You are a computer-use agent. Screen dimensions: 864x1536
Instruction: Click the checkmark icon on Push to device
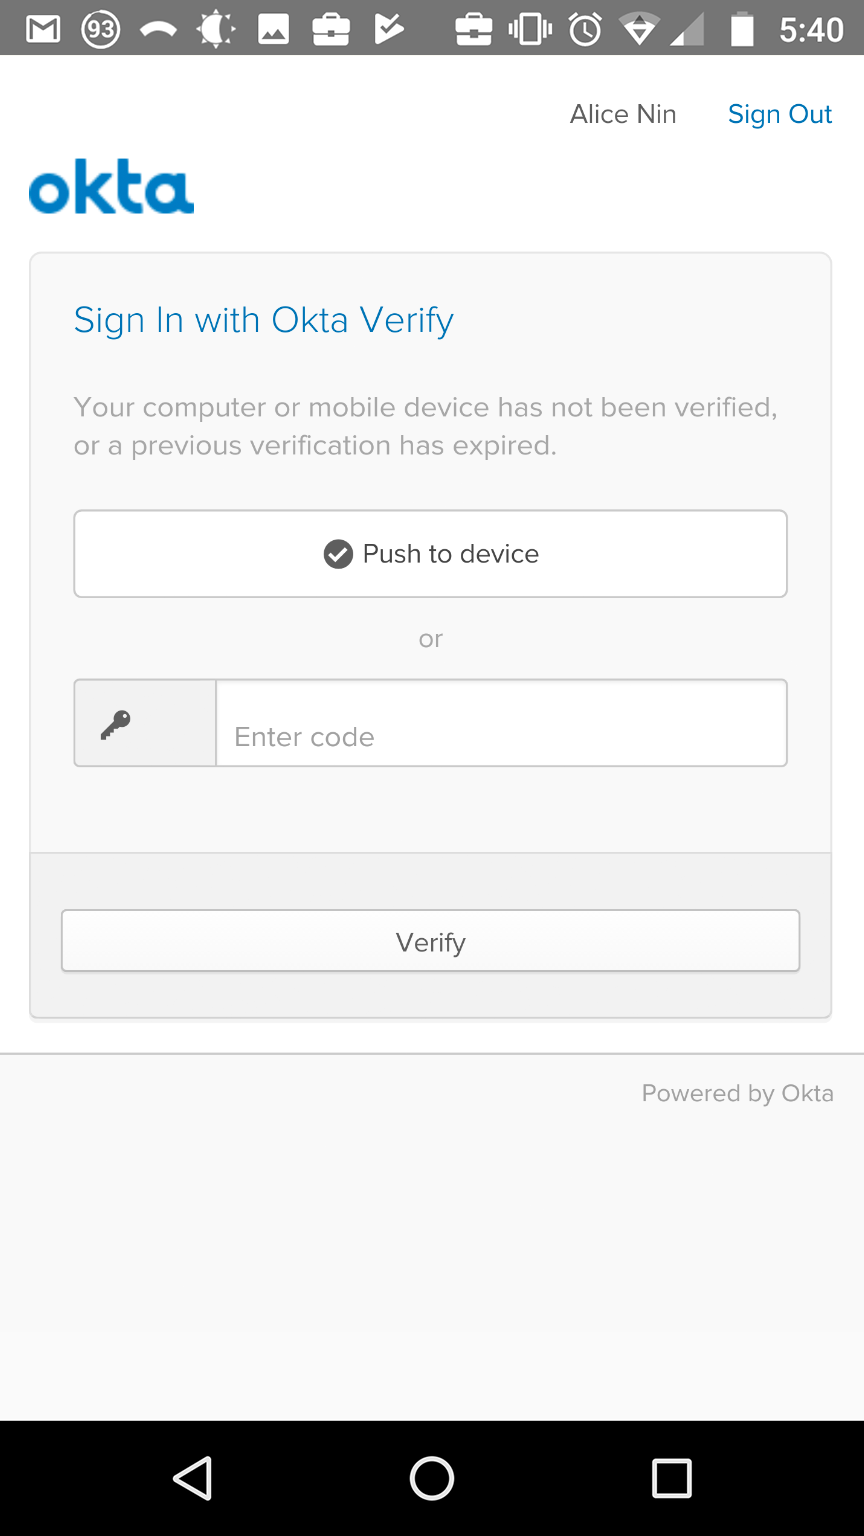(x=338, y=554)
